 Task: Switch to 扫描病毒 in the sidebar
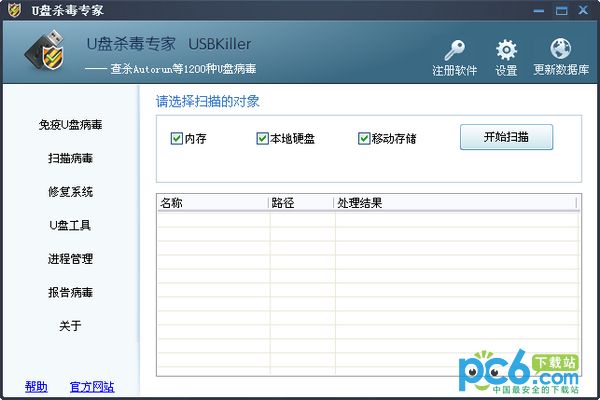click(x=70, y=158)
